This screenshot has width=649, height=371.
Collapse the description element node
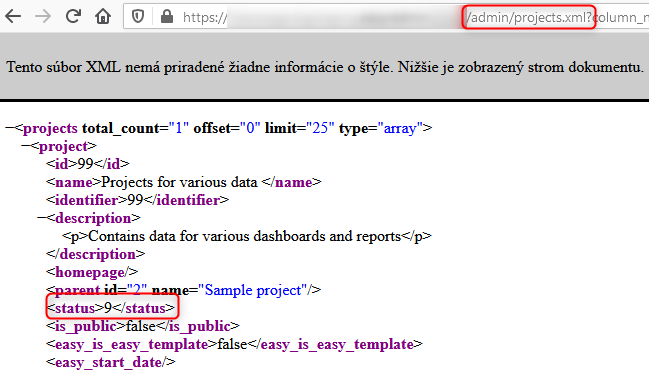(x=42, y=218)
